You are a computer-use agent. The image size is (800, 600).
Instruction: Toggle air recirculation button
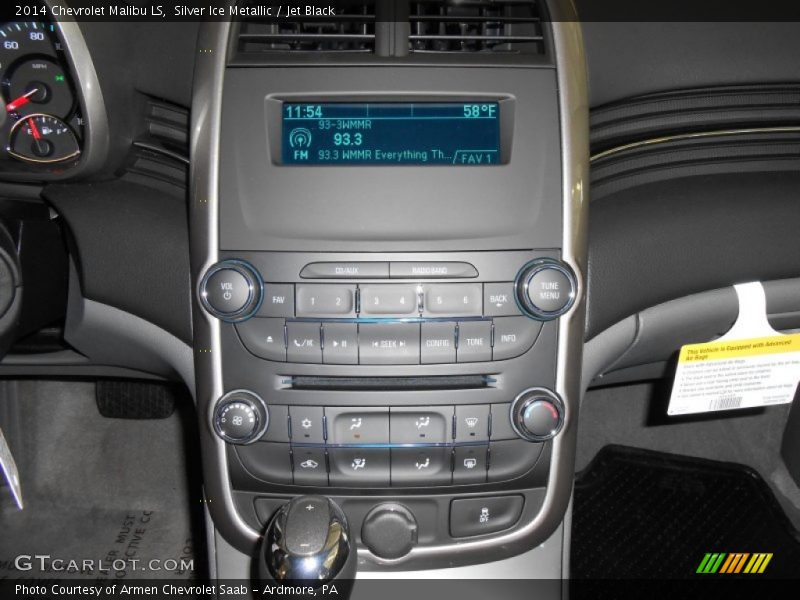tap(309, 465)
